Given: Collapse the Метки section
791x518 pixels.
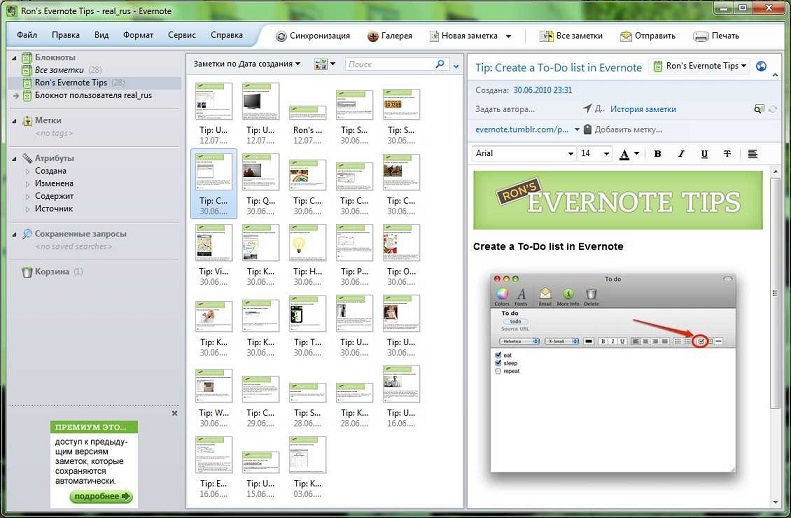Looking at the screenshot, I should click(14, 121).
